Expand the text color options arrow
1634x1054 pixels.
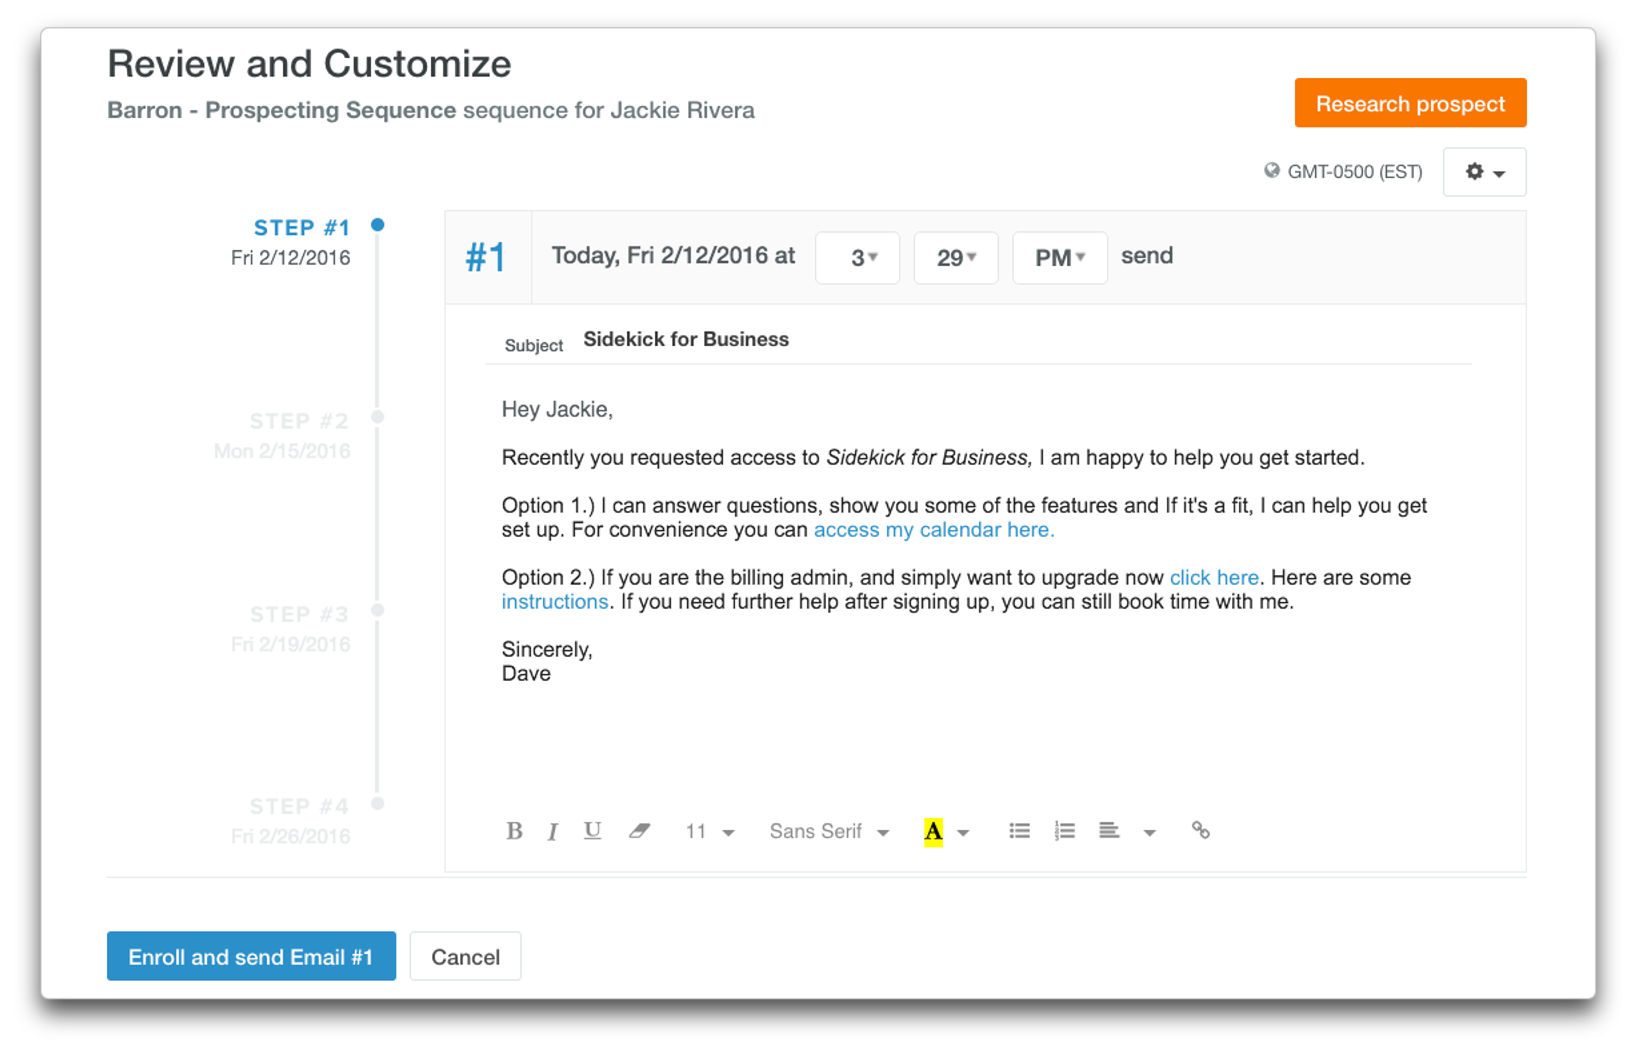click(x=963, y=833)
